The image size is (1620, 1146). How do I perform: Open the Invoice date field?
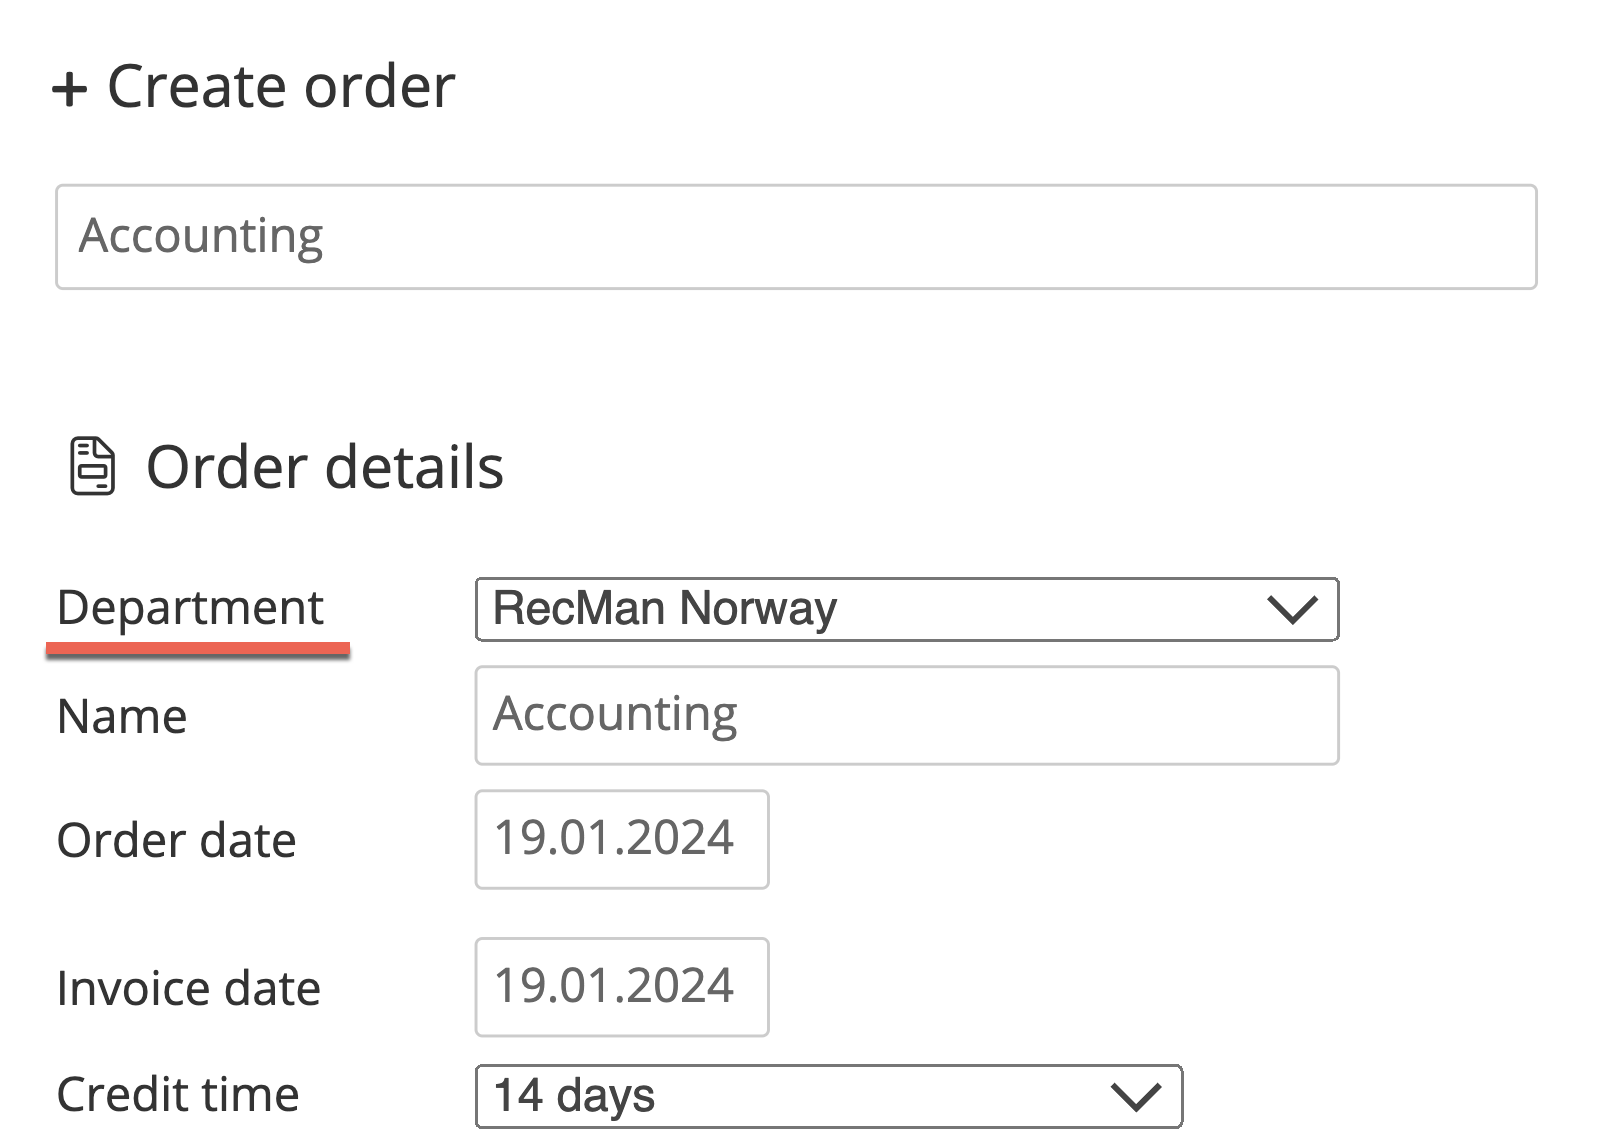621,987
